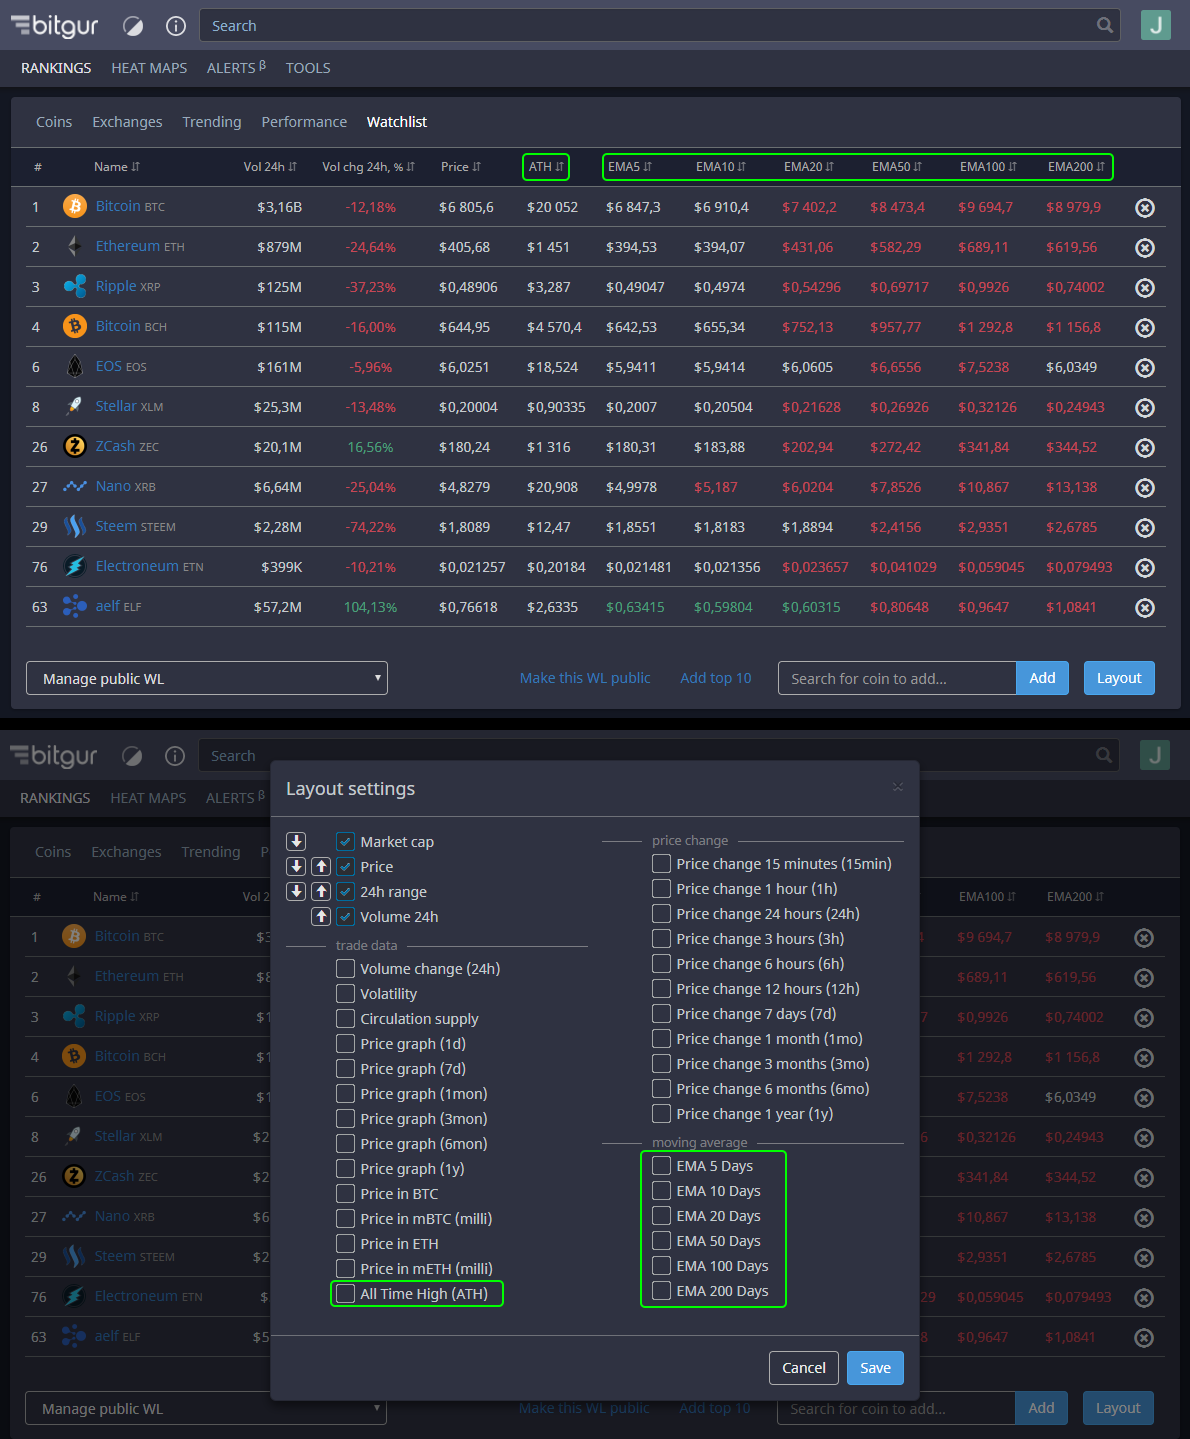
Task: Click the Ethereum coin logo
Action: point(75,246)
